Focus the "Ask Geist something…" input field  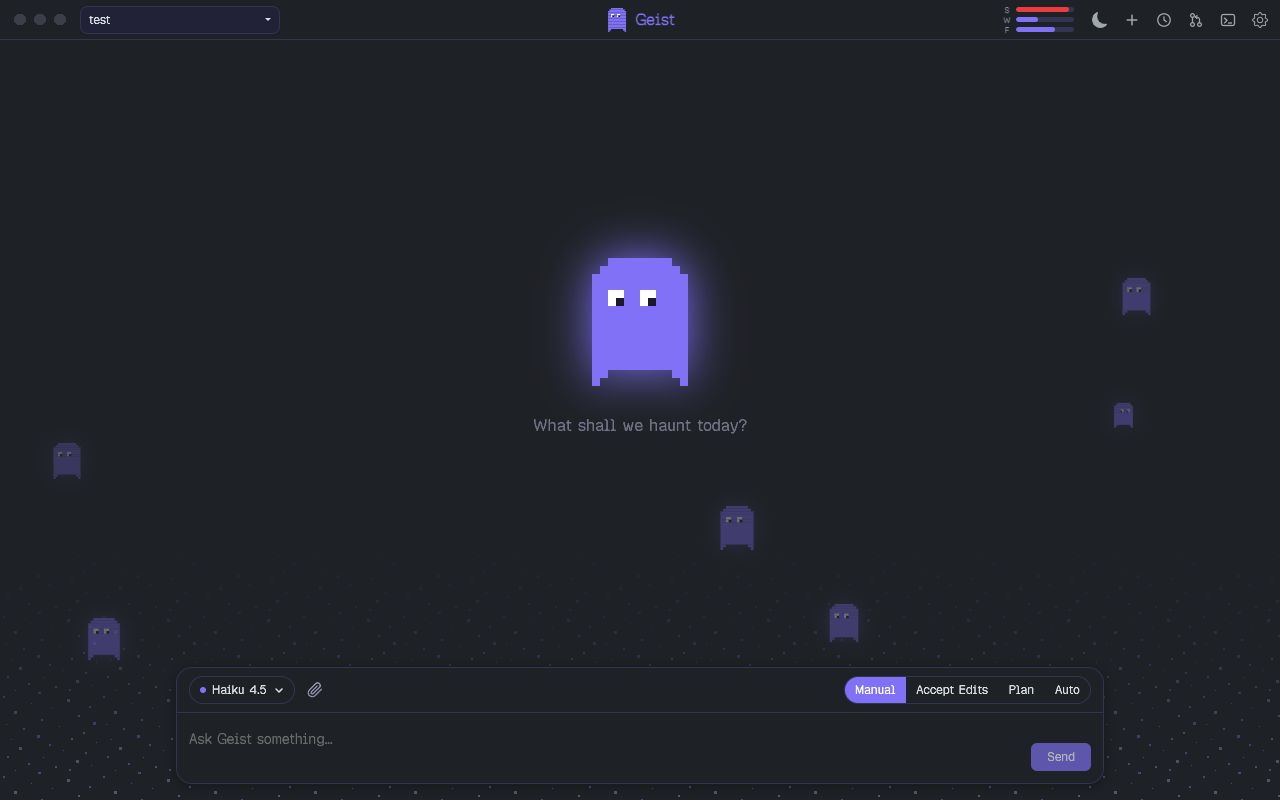(604, 747)
